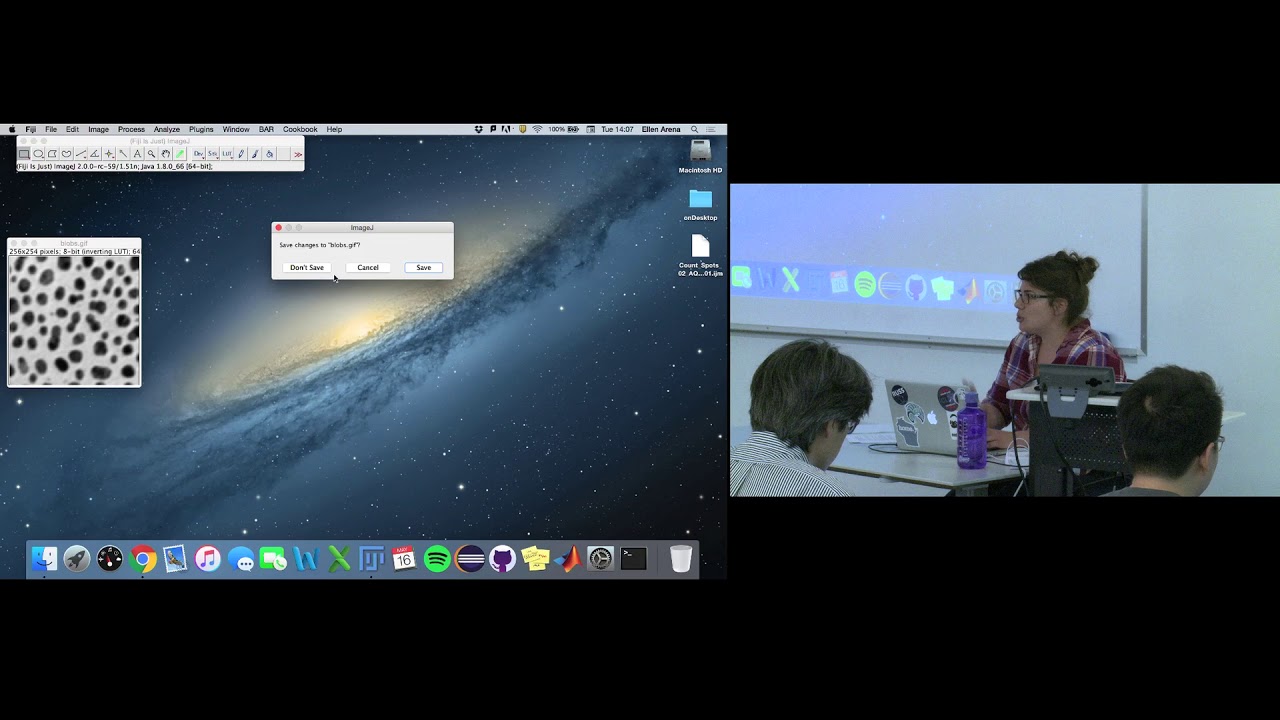Select the Angle tool

pos(95,154)
